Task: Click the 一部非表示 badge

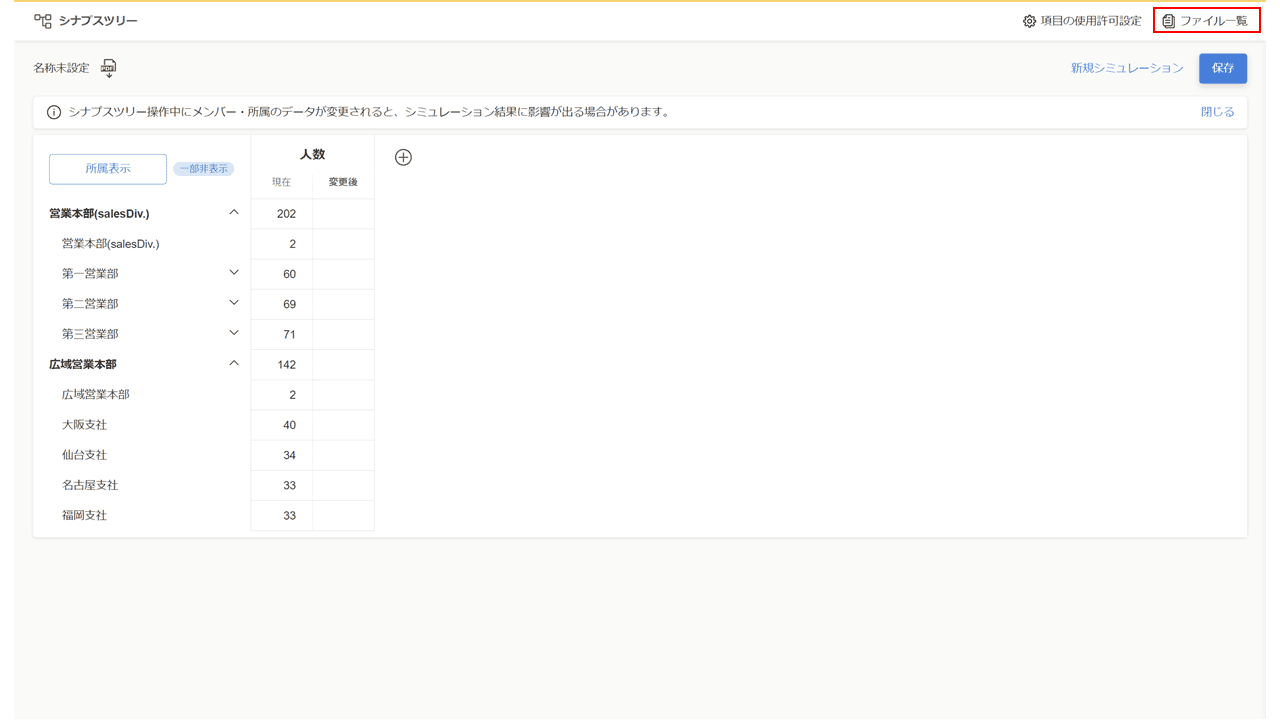Action: click(x=203, y=169)
